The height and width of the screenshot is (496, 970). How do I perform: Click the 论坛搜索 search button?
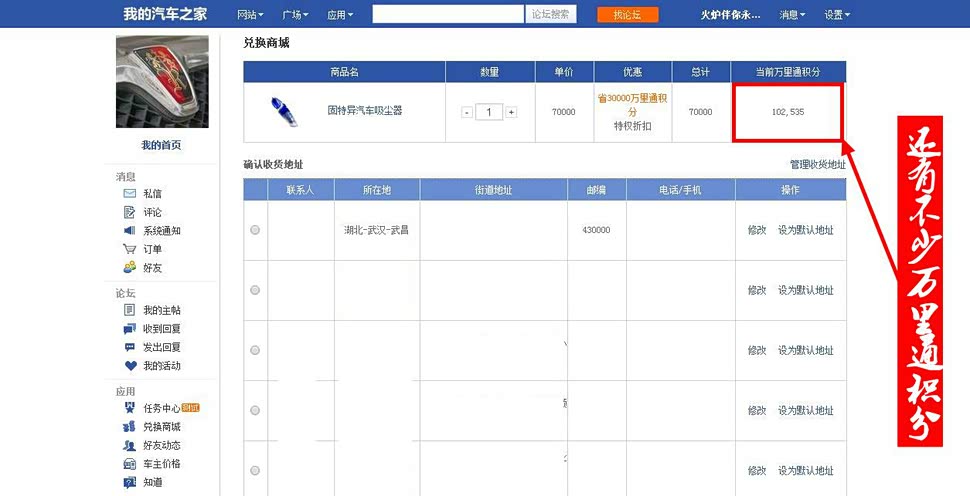[551, 14]
